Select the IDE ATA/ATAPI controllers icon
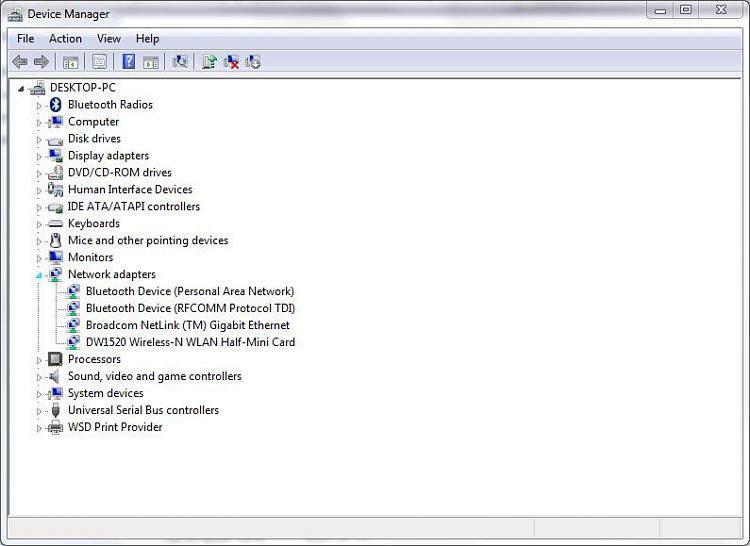 55,207
